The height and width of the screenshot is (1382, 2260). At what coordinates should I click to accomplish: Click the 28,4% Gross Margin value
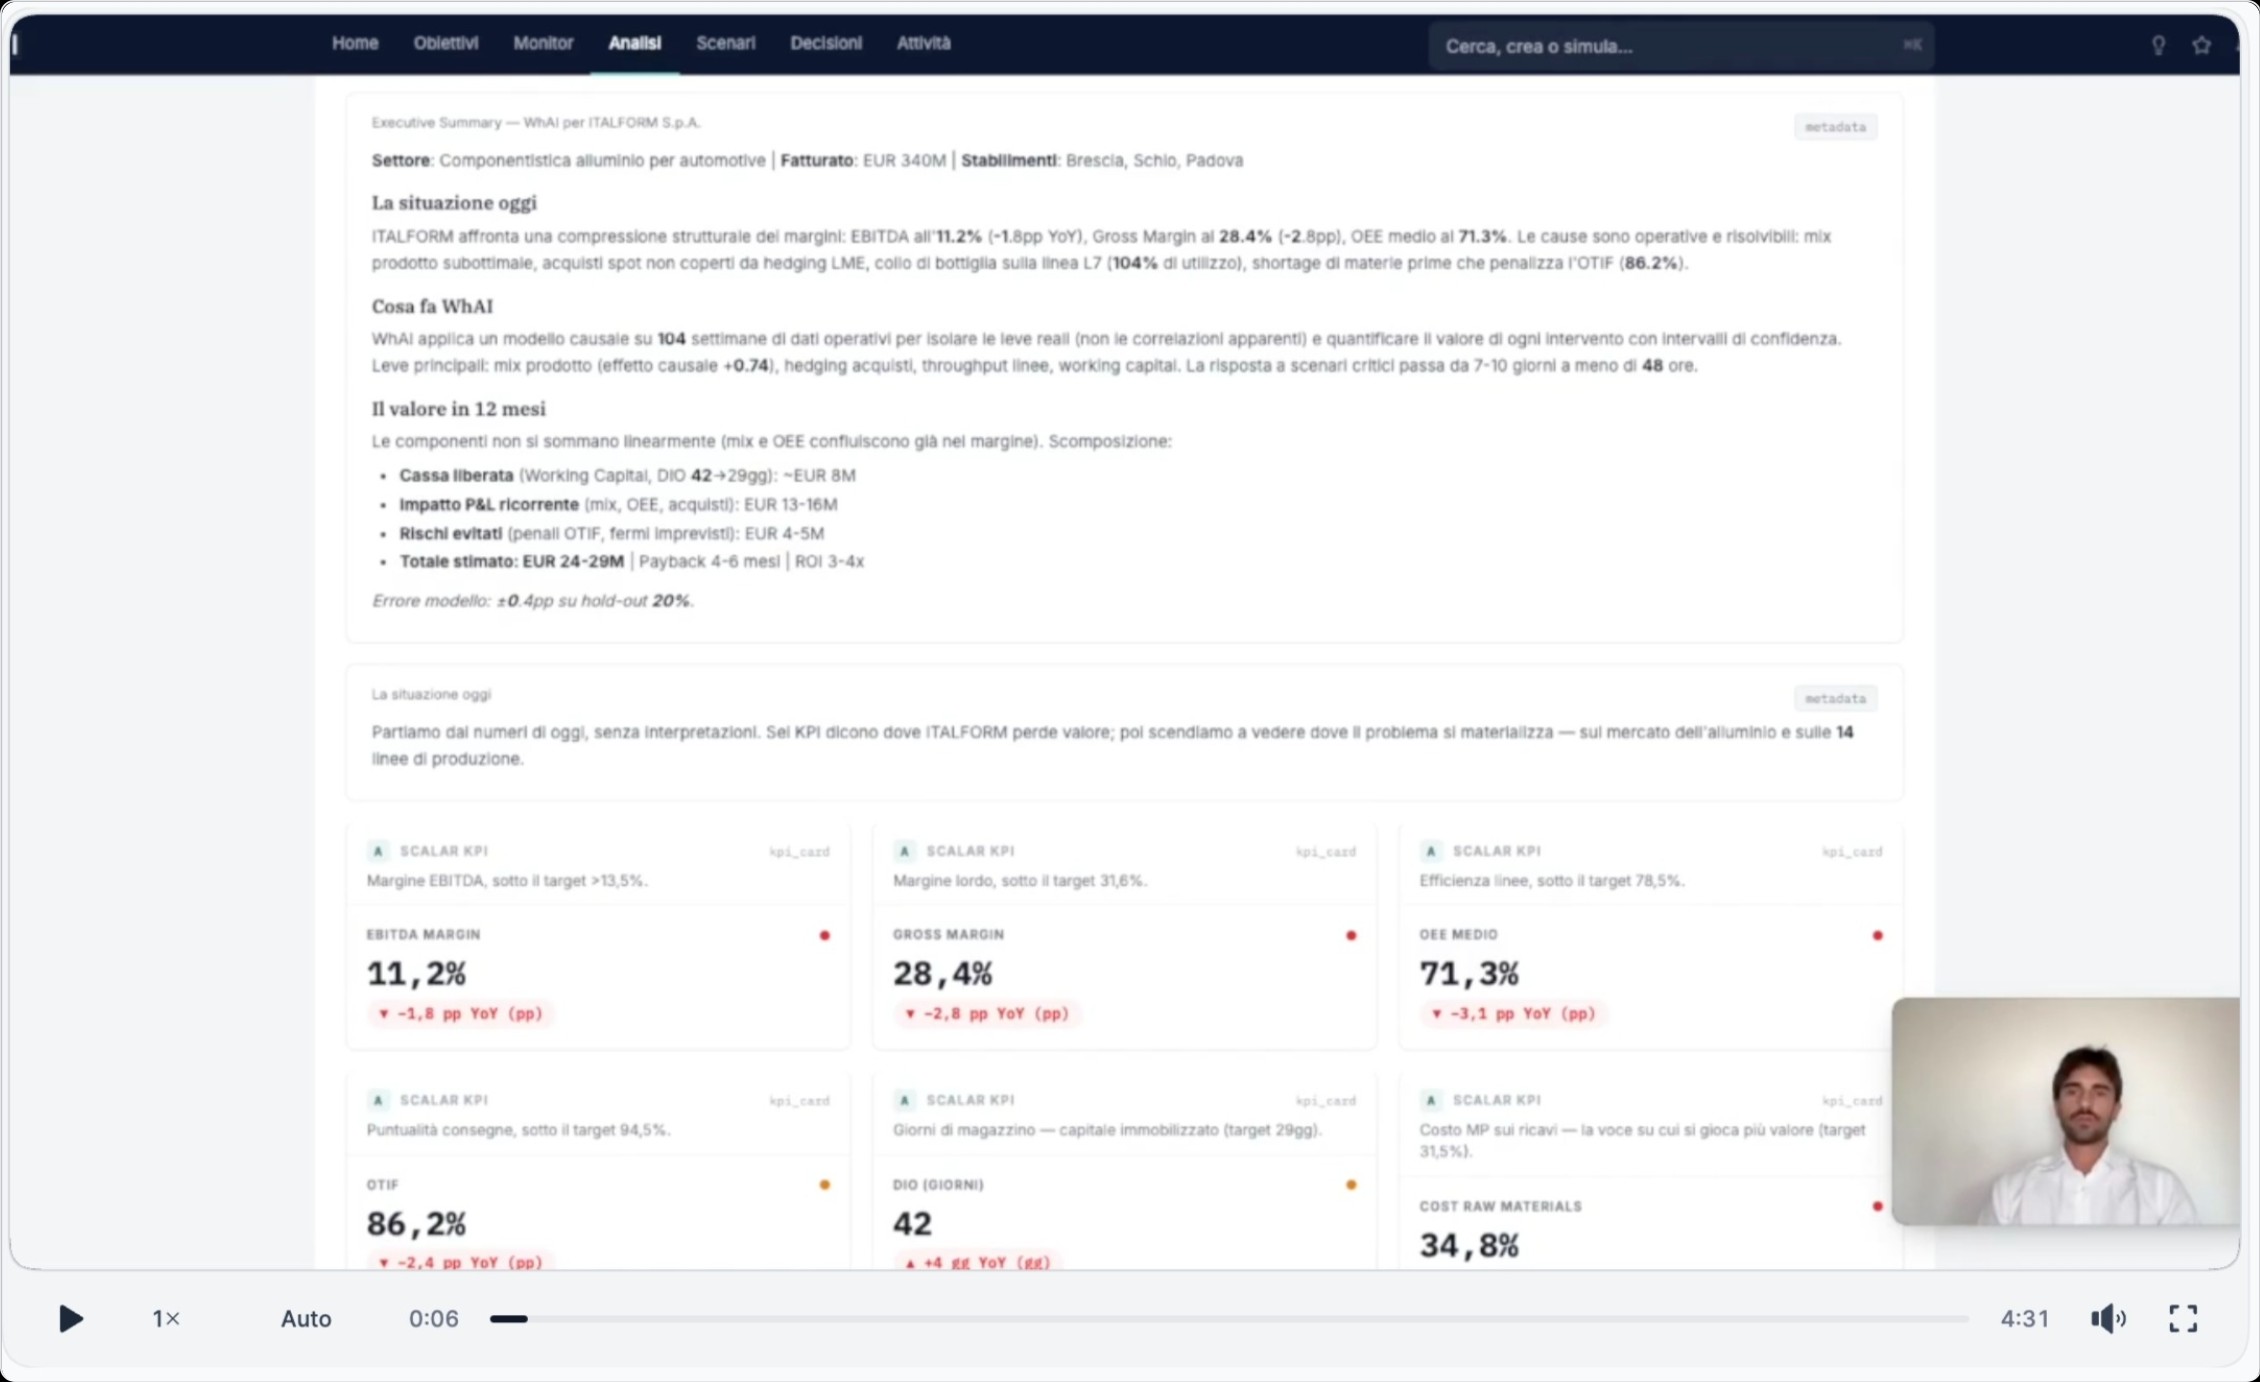(943, 973)
